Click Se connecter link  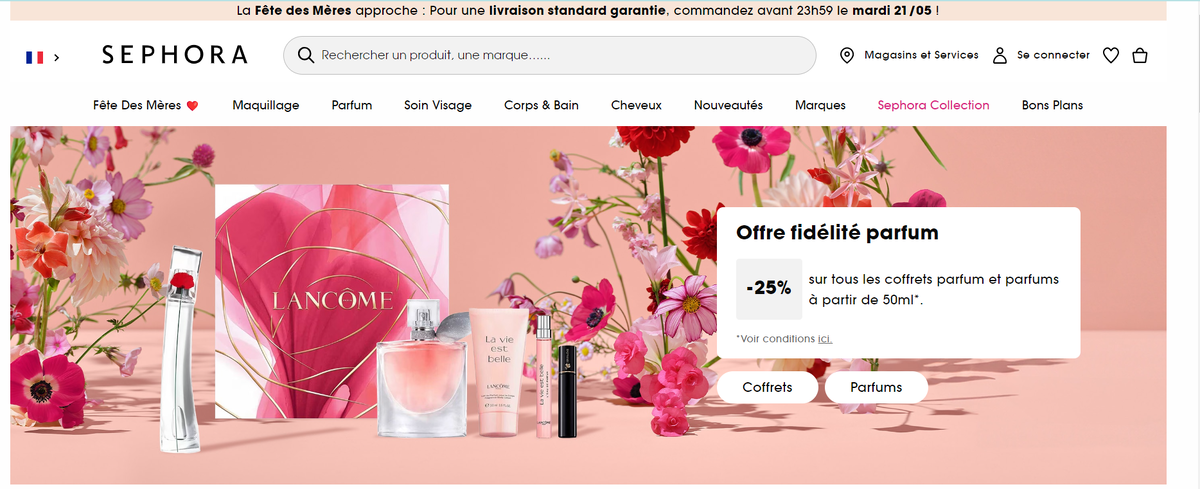(x=1053, y=56)
